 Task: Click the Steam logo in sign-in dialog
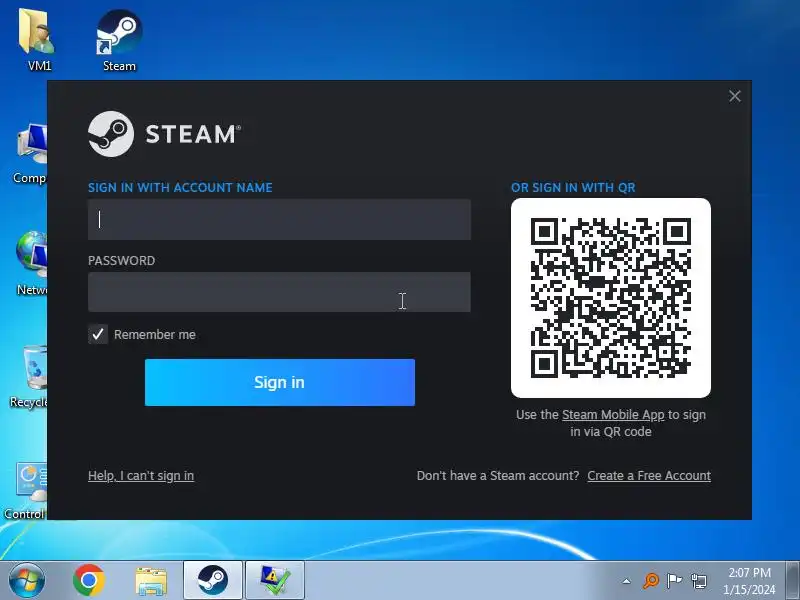point(111,134)
